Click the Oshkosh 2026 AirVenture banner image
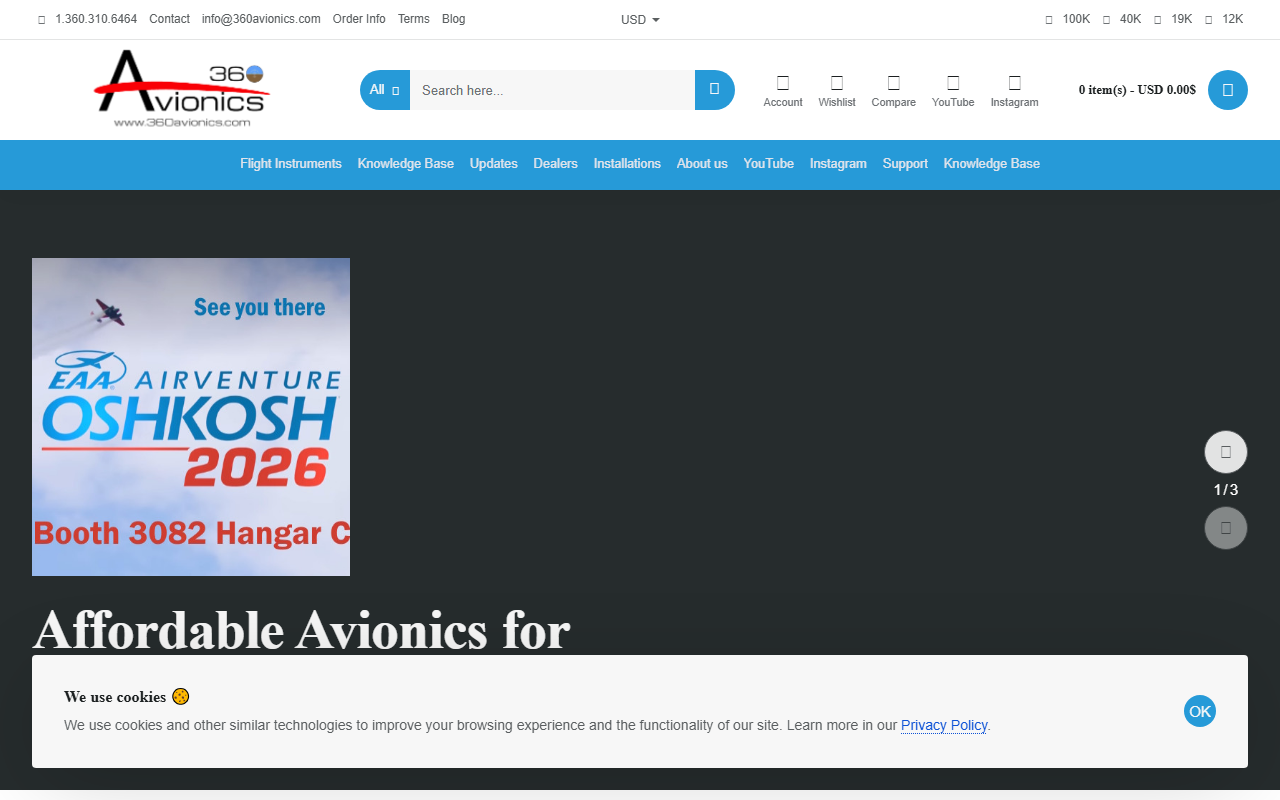Image resolution: width=1280 pixels, height=800 pixels. [191, 417]
